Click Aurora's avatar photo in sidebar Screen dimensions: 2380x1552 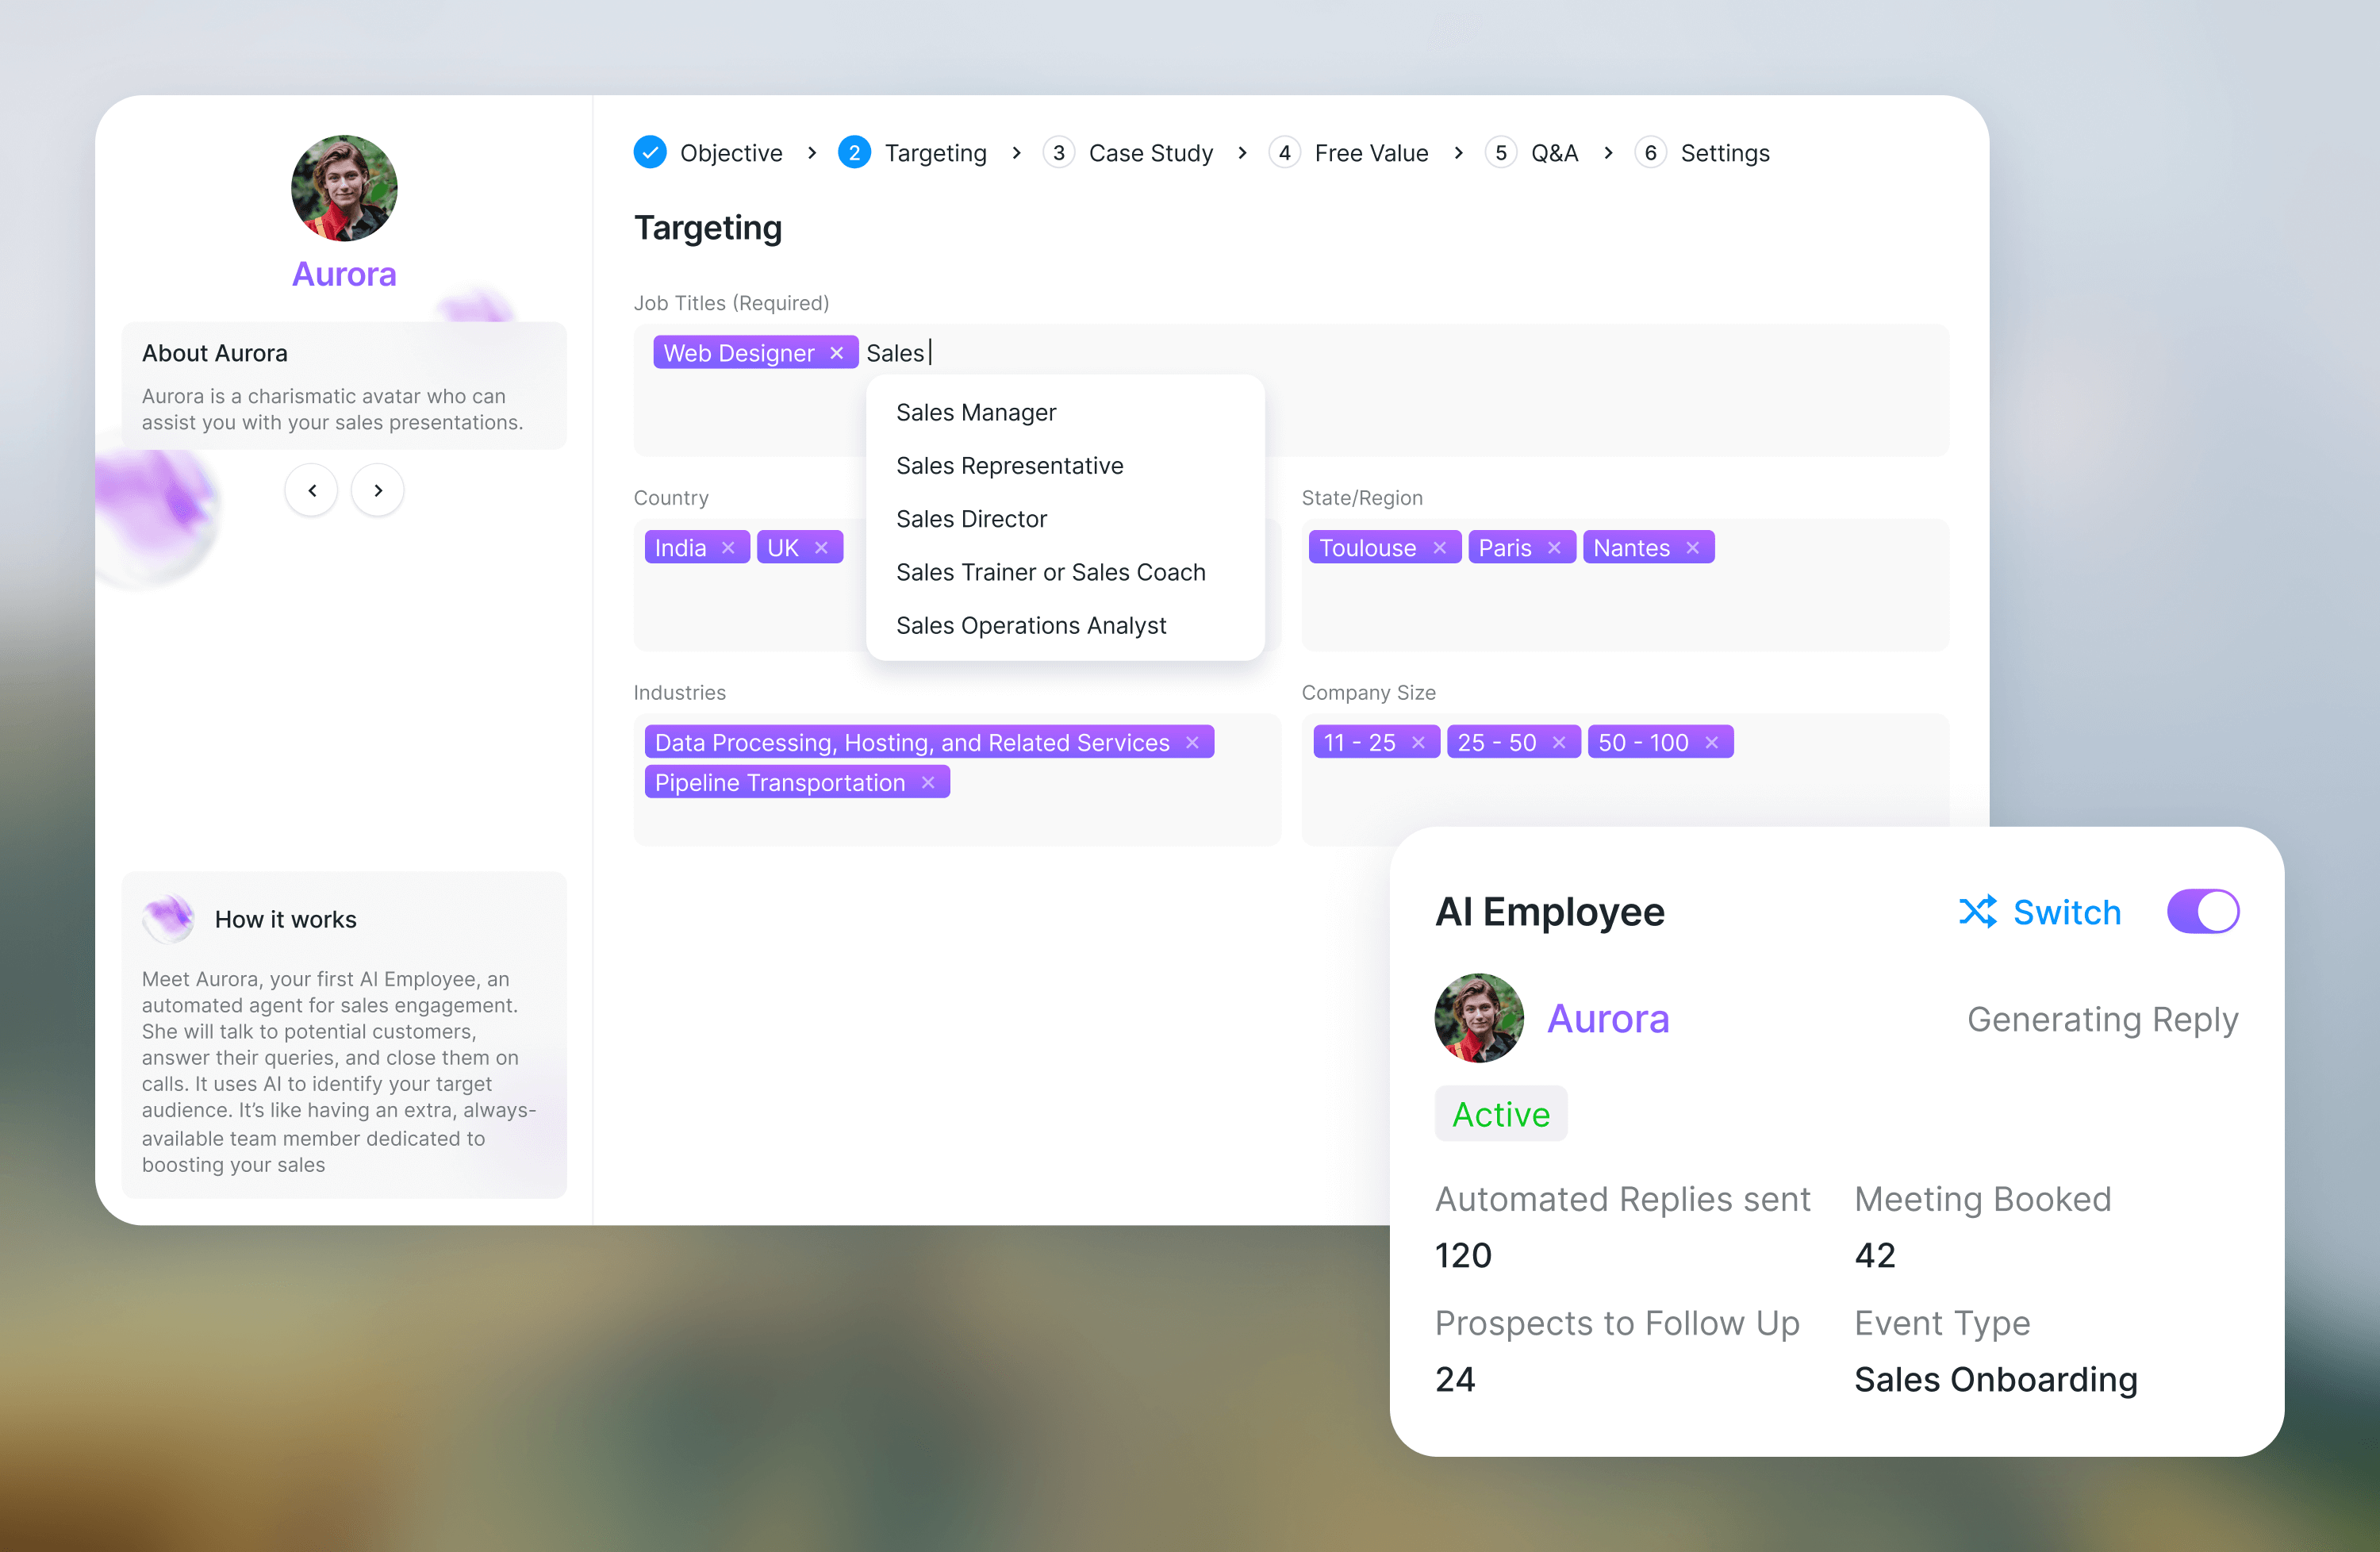coord(344,188)
